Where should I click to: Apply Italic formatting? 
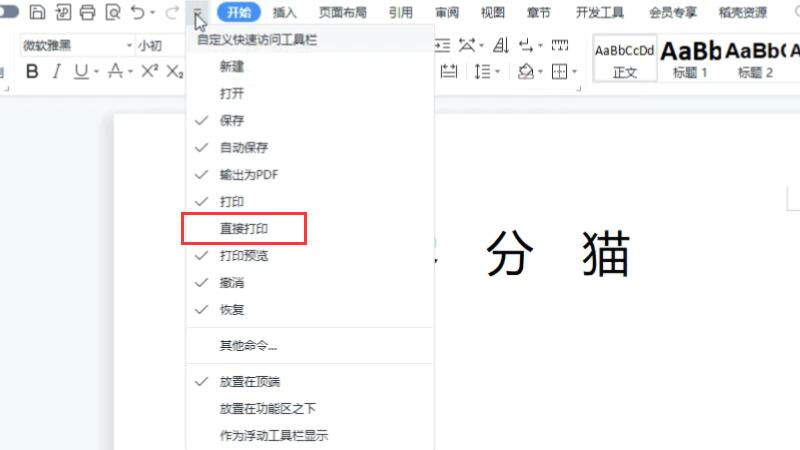coord(57,71)
